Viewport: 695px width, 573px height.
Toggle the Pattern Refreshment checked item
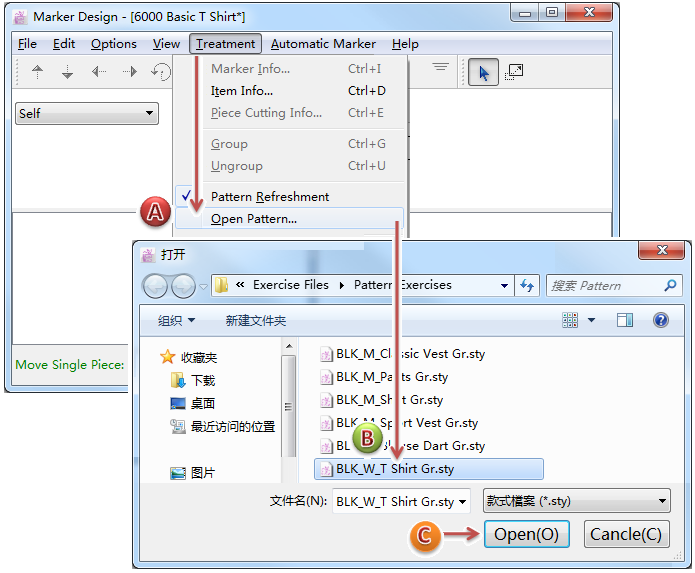pyautogui.click(x=269, y=196)
